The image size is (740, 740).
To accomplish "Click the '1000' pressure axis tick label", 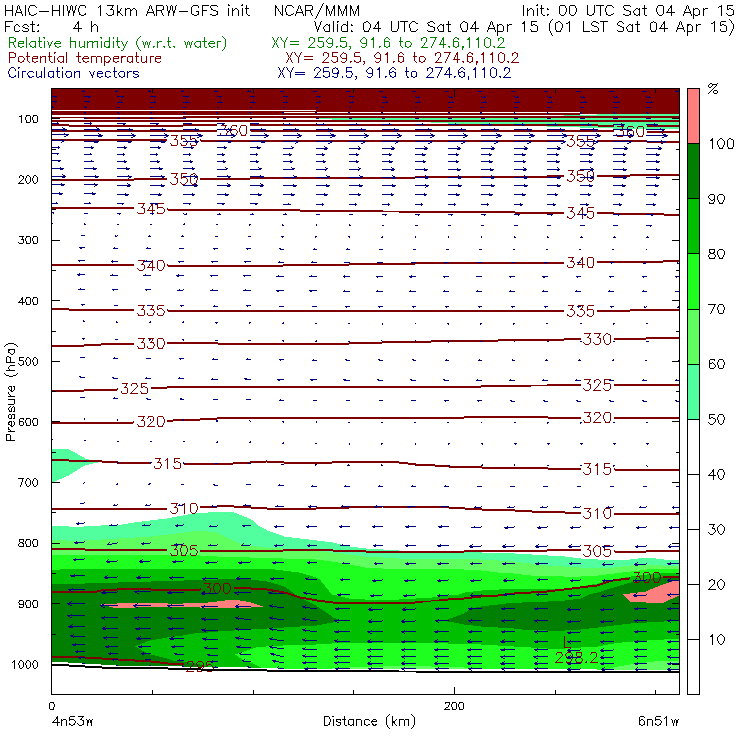I will [x=25, y=664].
